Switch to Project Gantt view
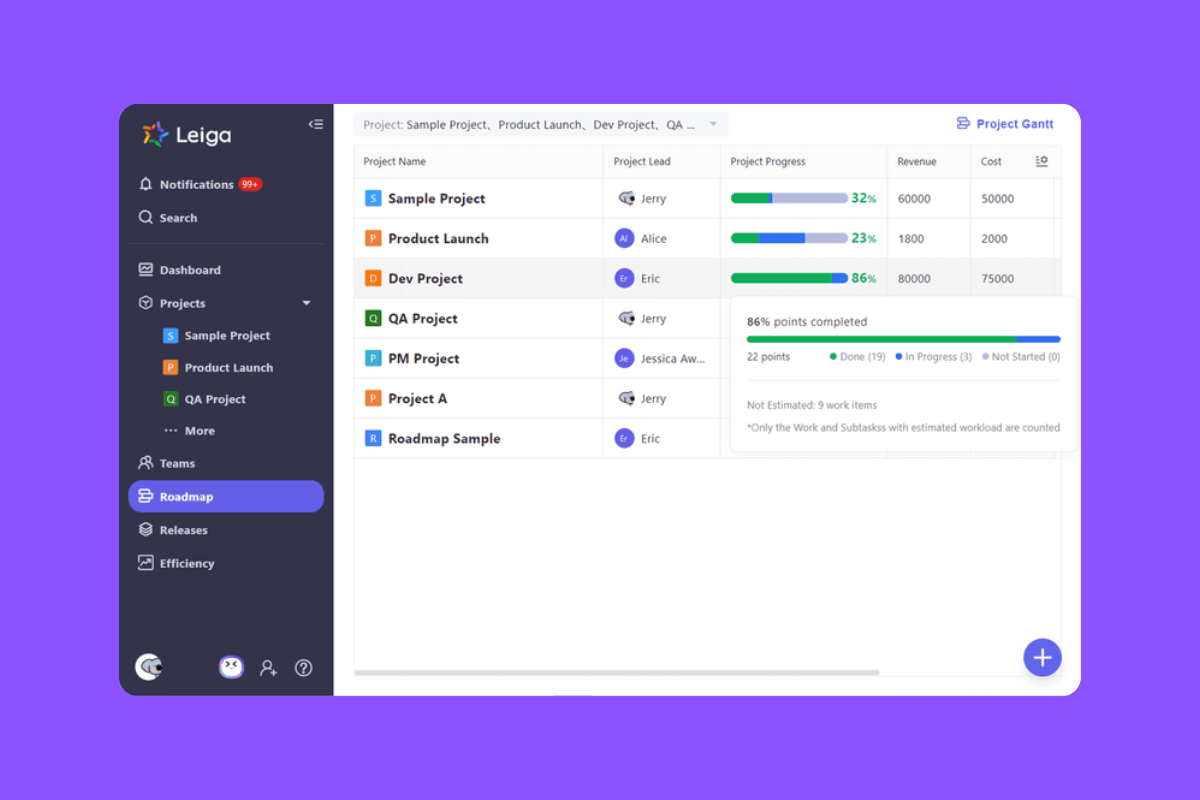The width and height of the screenshot is (1200, 800). pos(1006,123)
